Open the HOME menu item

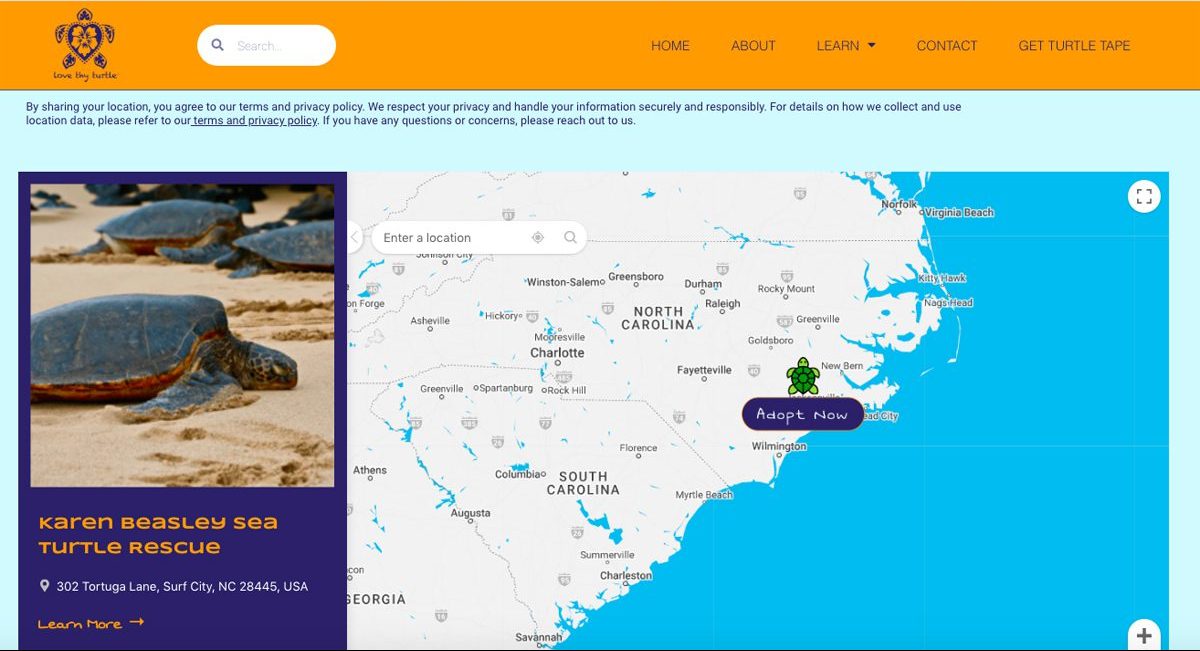point(670,45)
